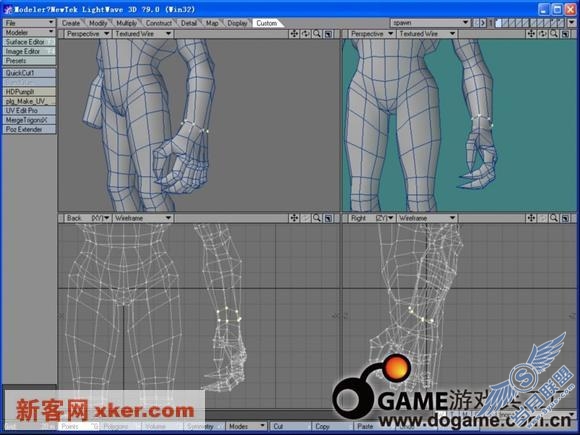Click the pan icon in the Back viewport
The image size is (580, 435).
coord(294,218)
